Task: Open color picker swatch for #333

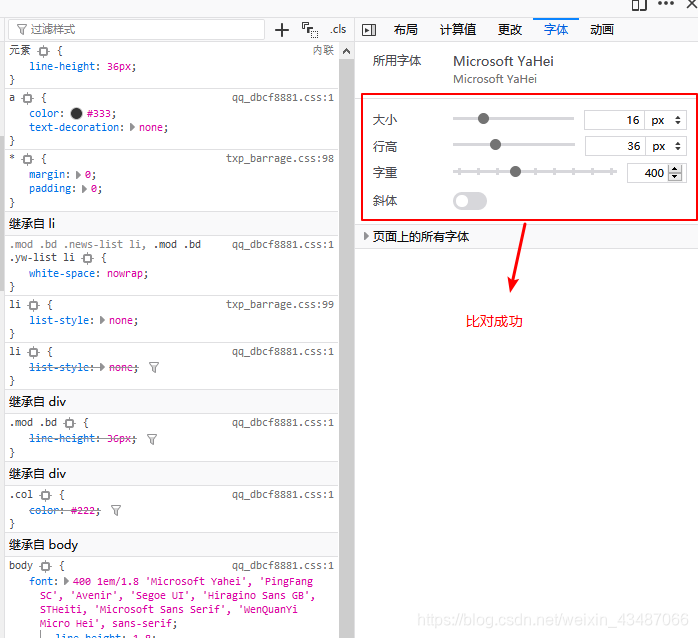Action: (x=77, y=114)
